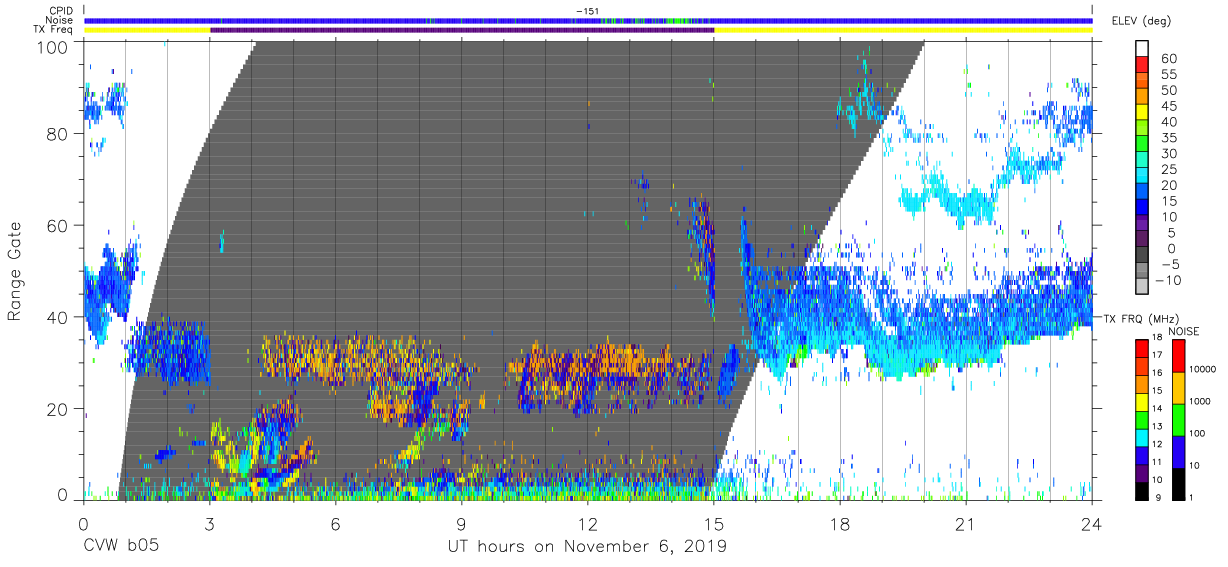Screen dimensions: 1228x567
Task: Click the 35 label on ELEV colorbar
Action: pyautogui.click(x=1169, y=138)
